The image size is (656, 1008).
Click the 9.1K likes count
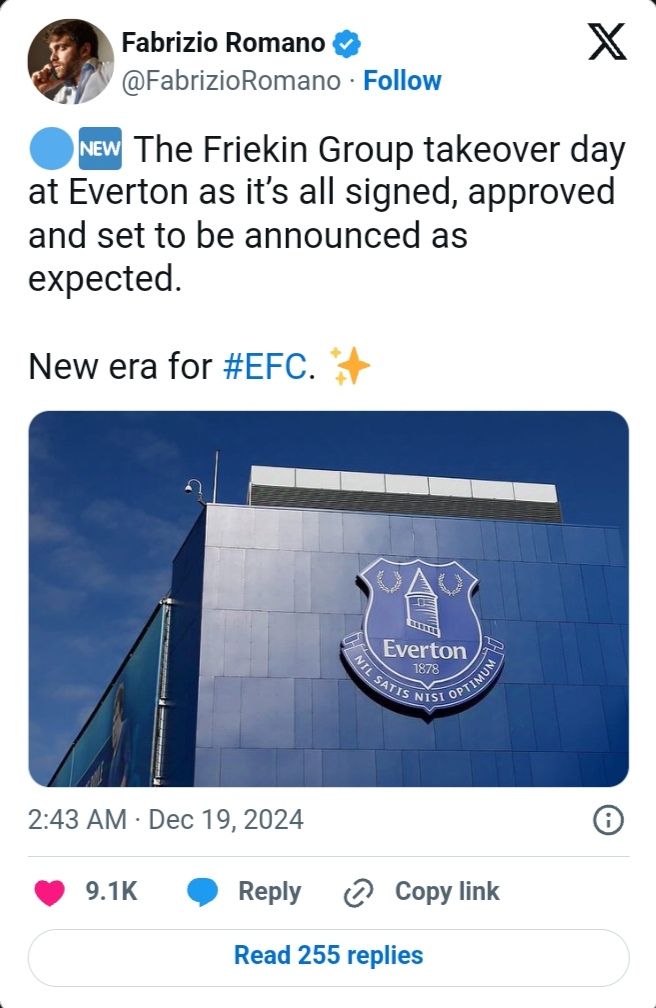tap(111, 892)
